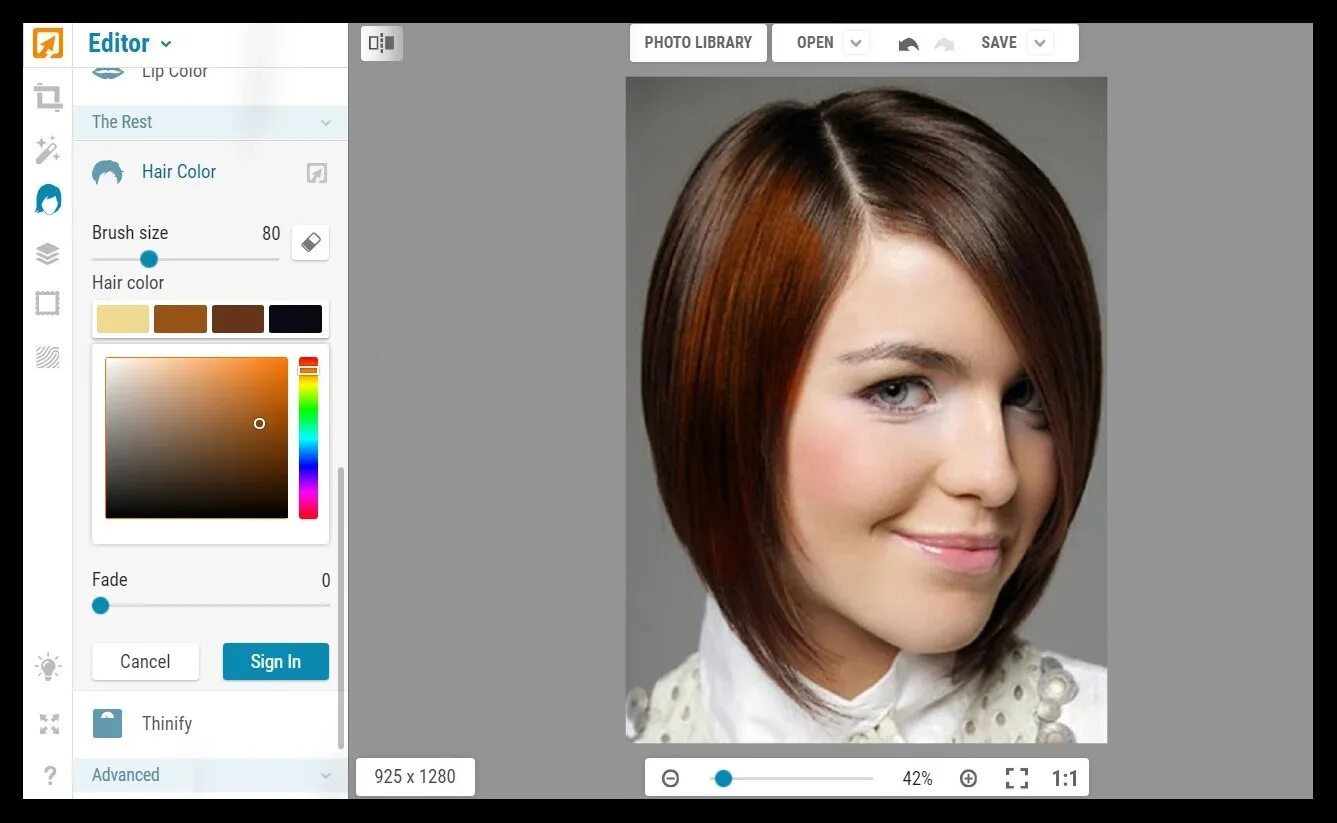Screen dimensions: 1337x823
Task: Select the Crop tool in sidebar
Action: (x=47, y=97)
